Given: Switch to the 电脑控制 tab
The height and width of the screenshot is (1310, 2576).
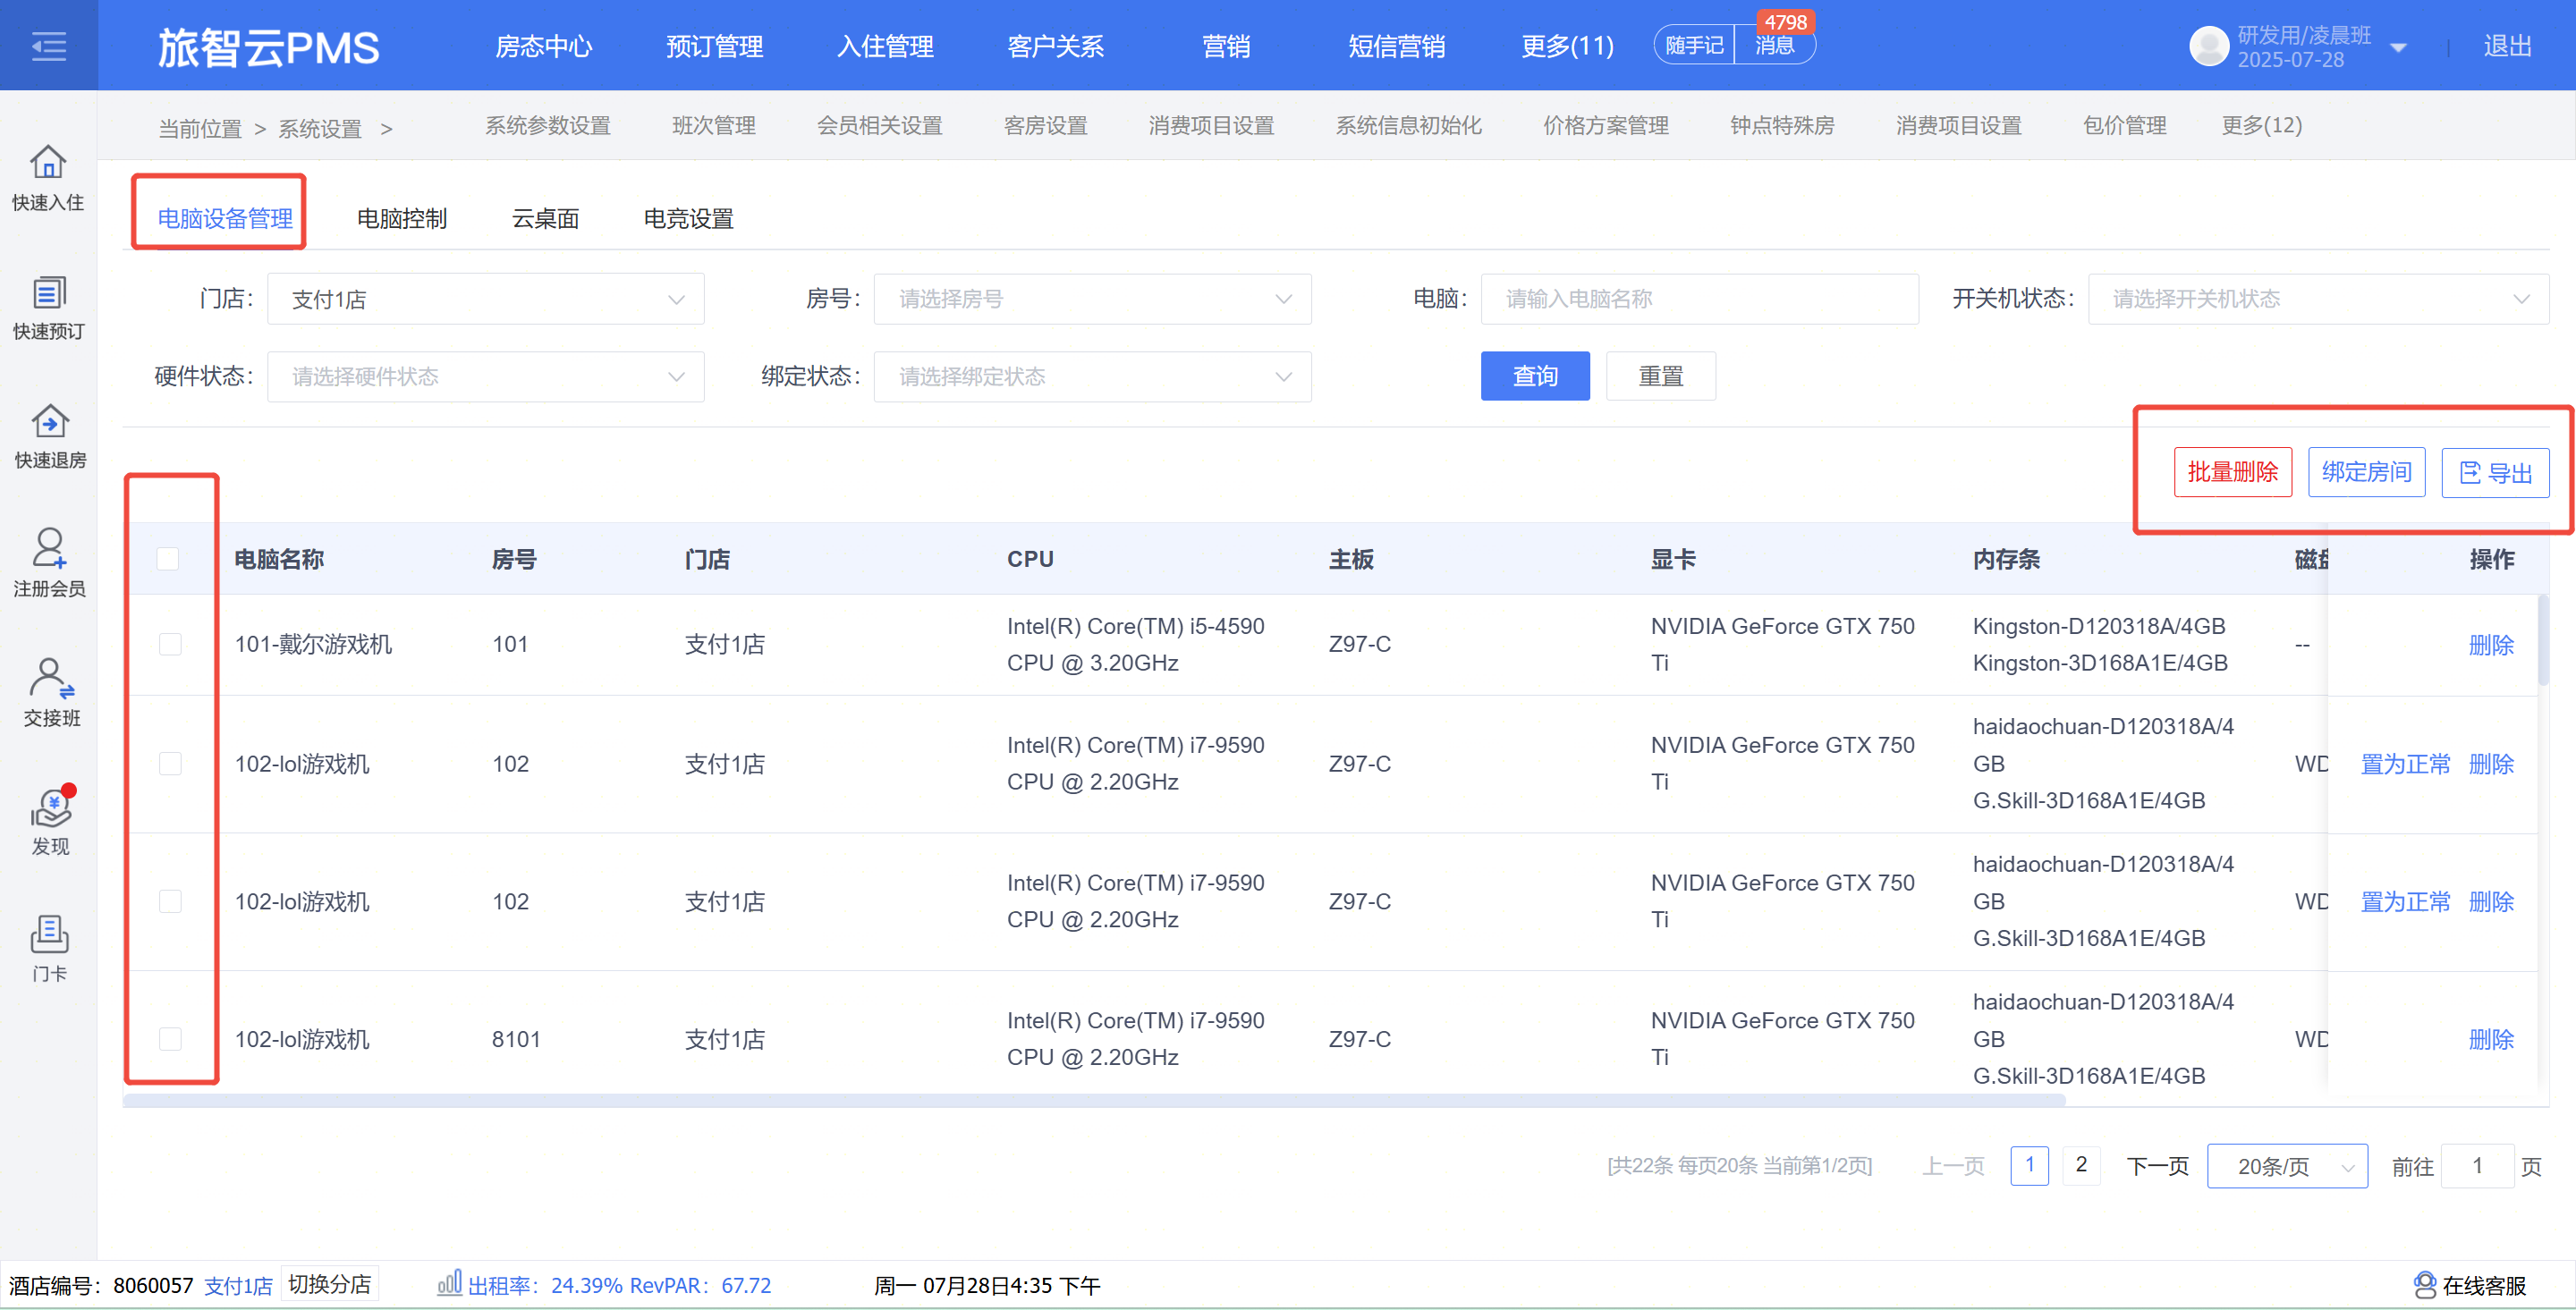Looking at the screenshot, I should [x=402, y=218].
